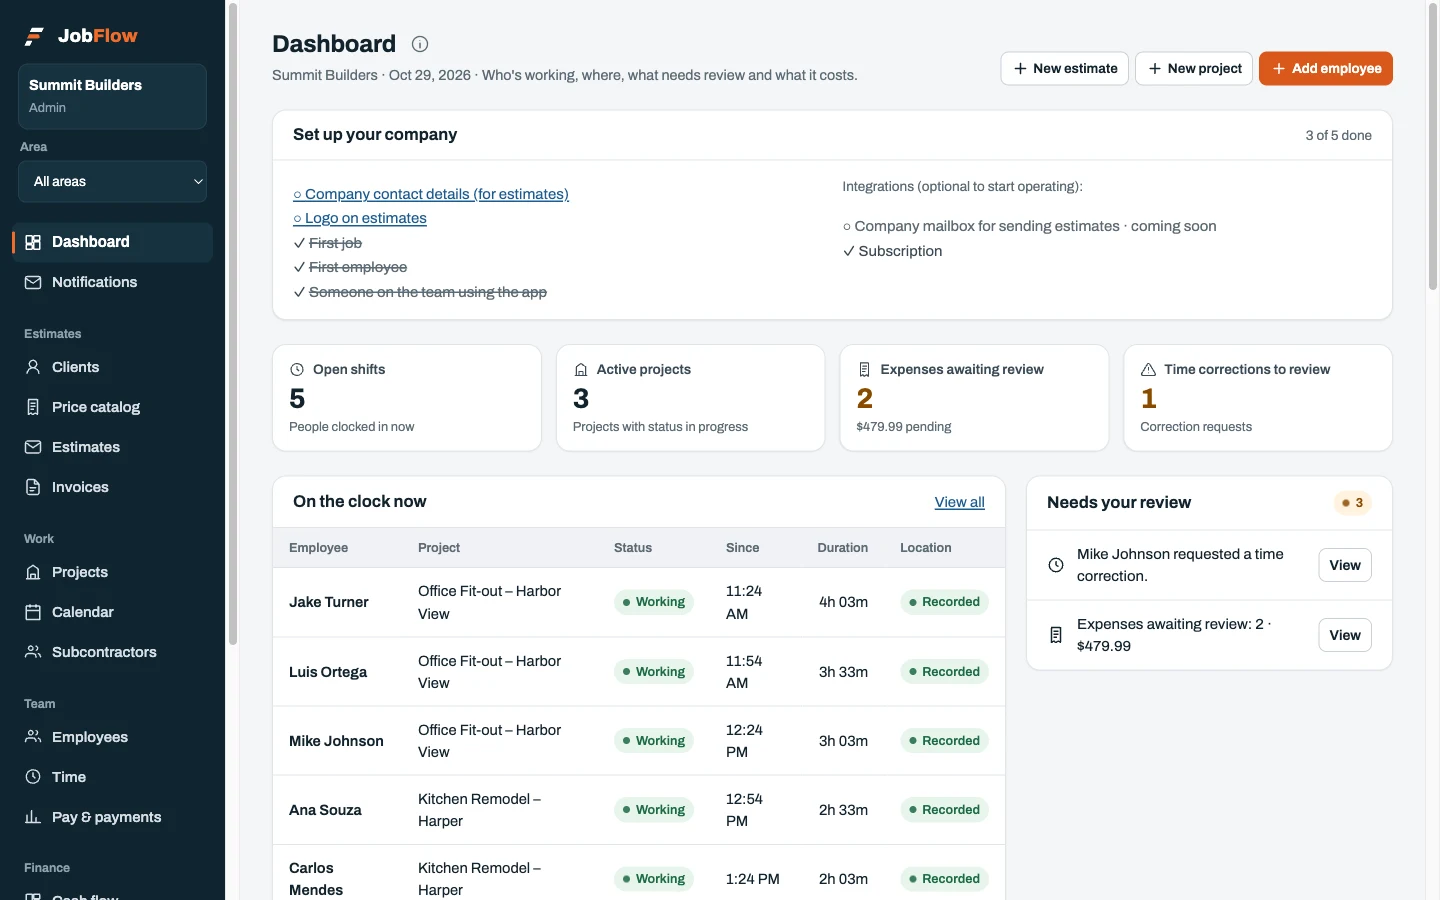The height and width of the screenshot is (900, 1440).
Task: Open the Dashboard menu item
Action: click(113, 242)
